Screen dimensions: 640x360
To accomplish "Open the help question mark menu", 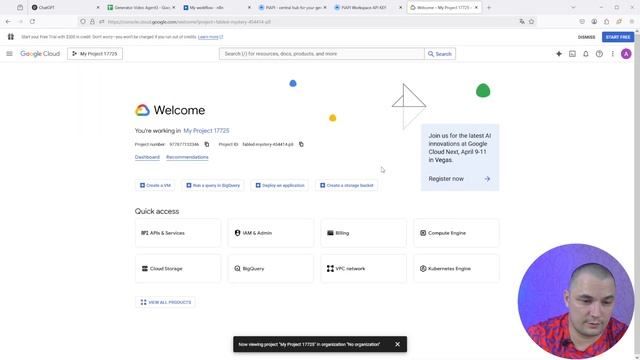I will 599,53.
